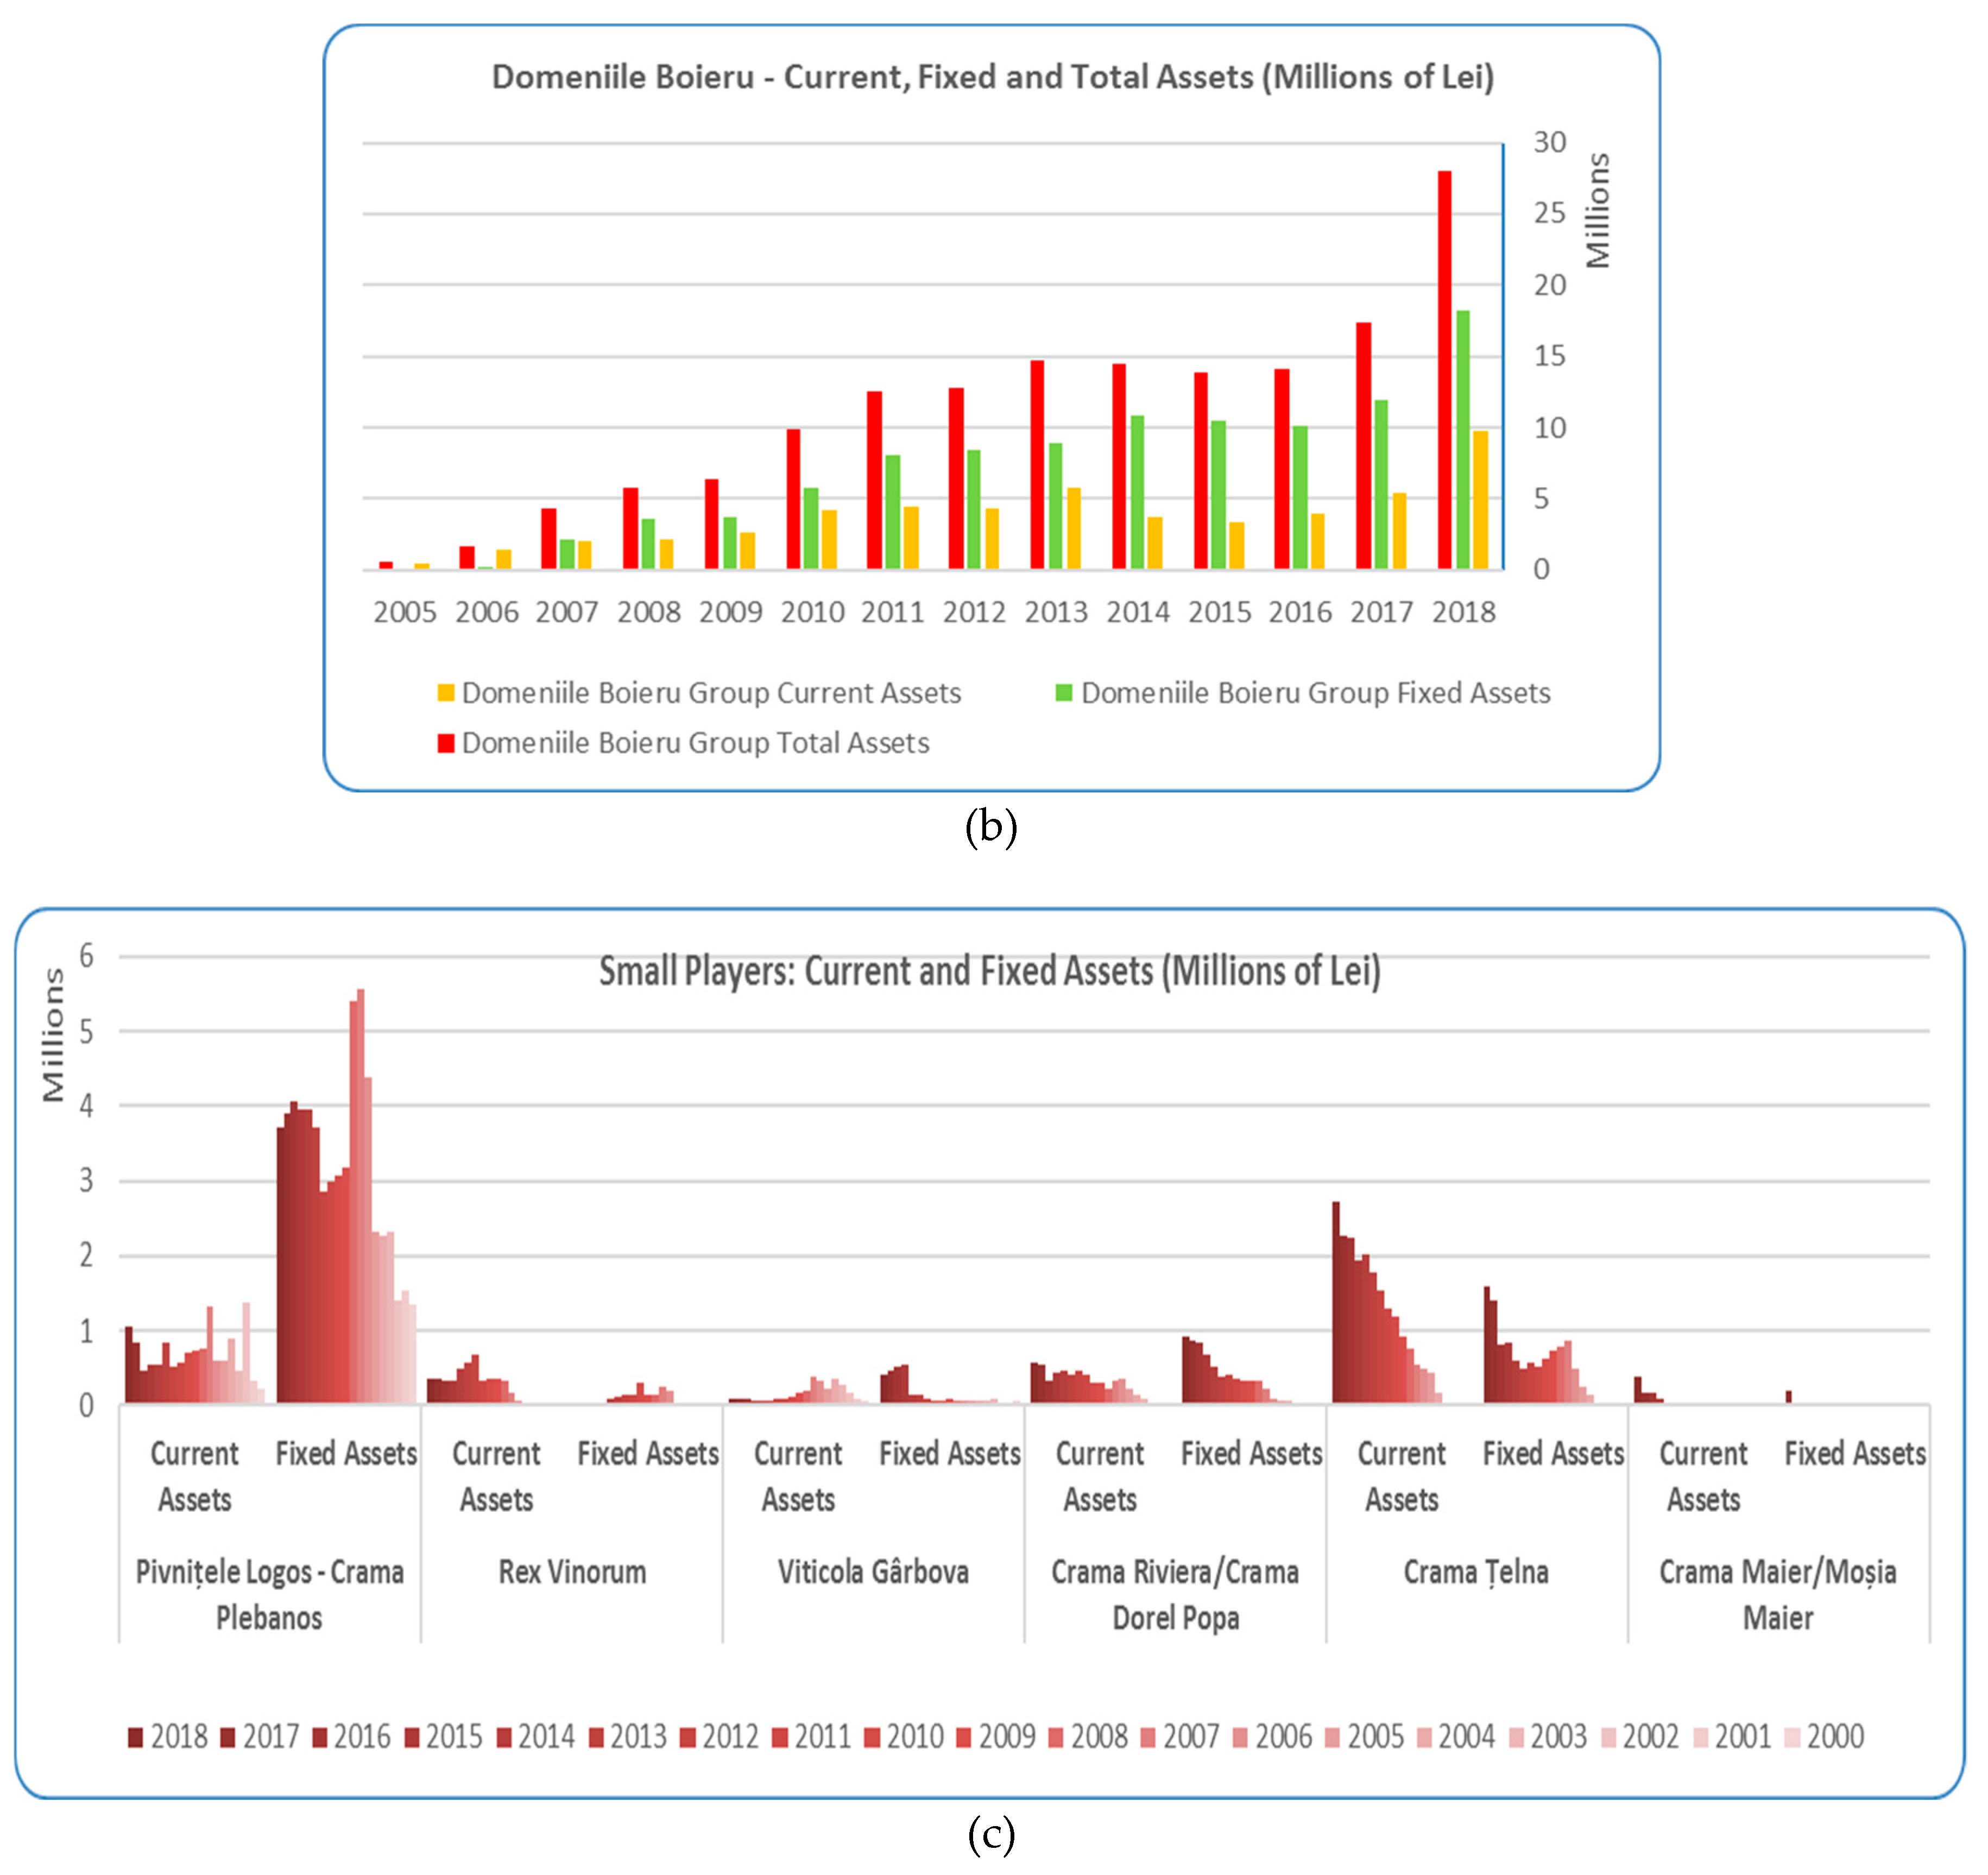This screenshot has width=1988, height=1875.
Task: Click the 2017 legend swatch in bottom chart
Action: 228,1737
